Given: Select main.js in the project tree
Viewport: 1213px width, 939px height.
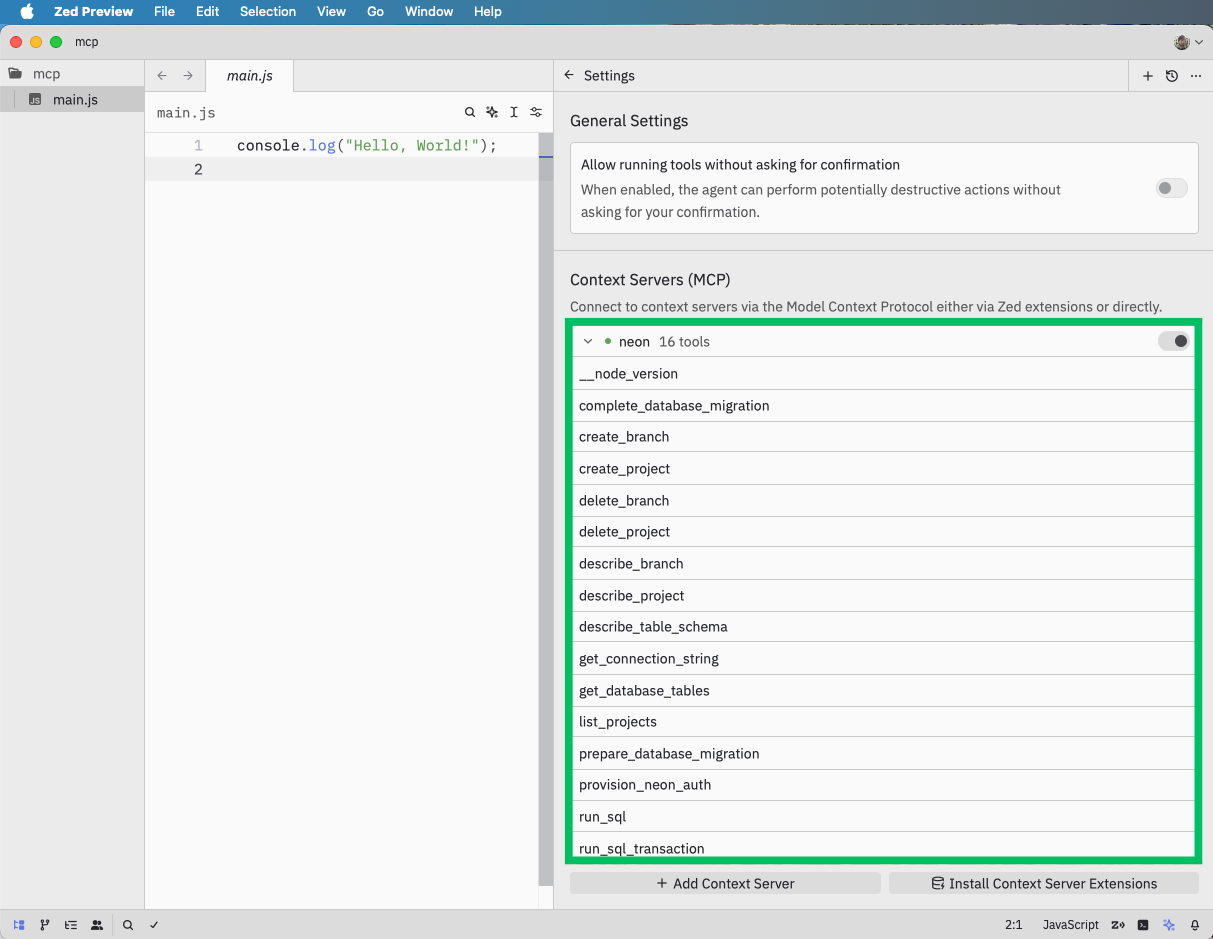Looking at the screenshot, I should click(75, 99).
